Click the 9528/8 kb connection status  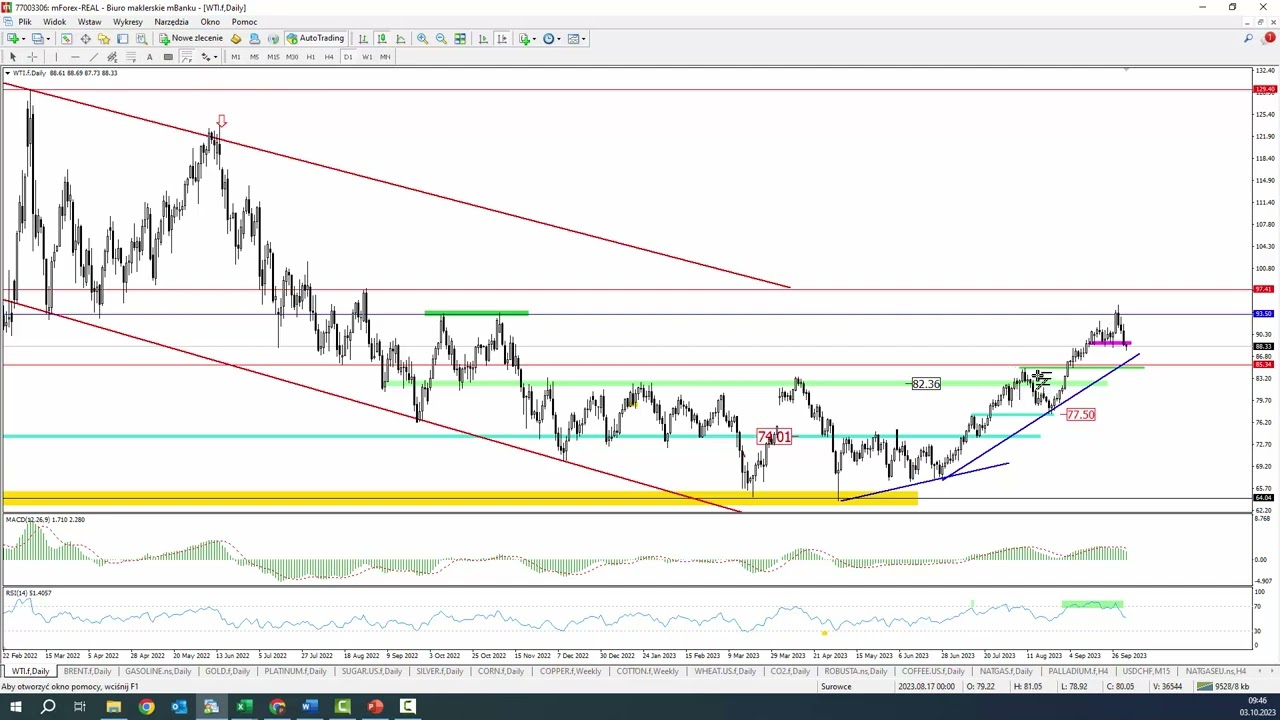point(1221,687)
